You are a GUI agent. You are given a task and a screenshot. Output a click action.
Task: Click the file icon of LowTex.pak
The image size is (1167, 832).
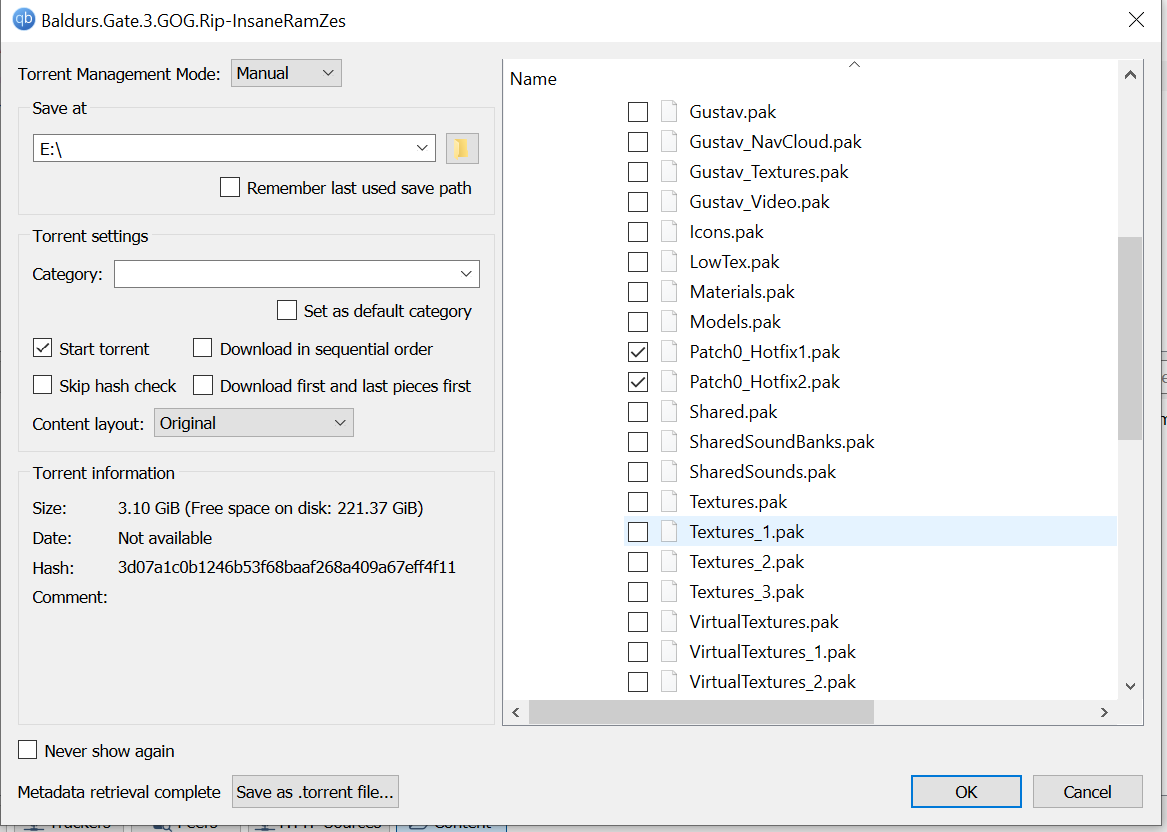click(669, 261)
